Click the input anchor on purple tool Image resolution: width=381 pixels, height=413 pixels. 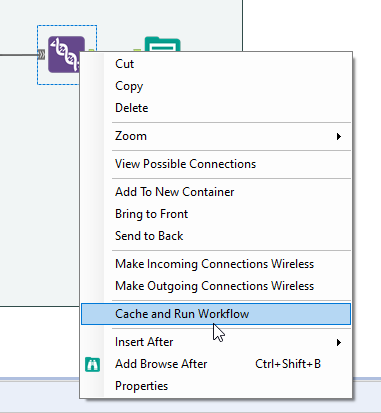tap(41, 54)
